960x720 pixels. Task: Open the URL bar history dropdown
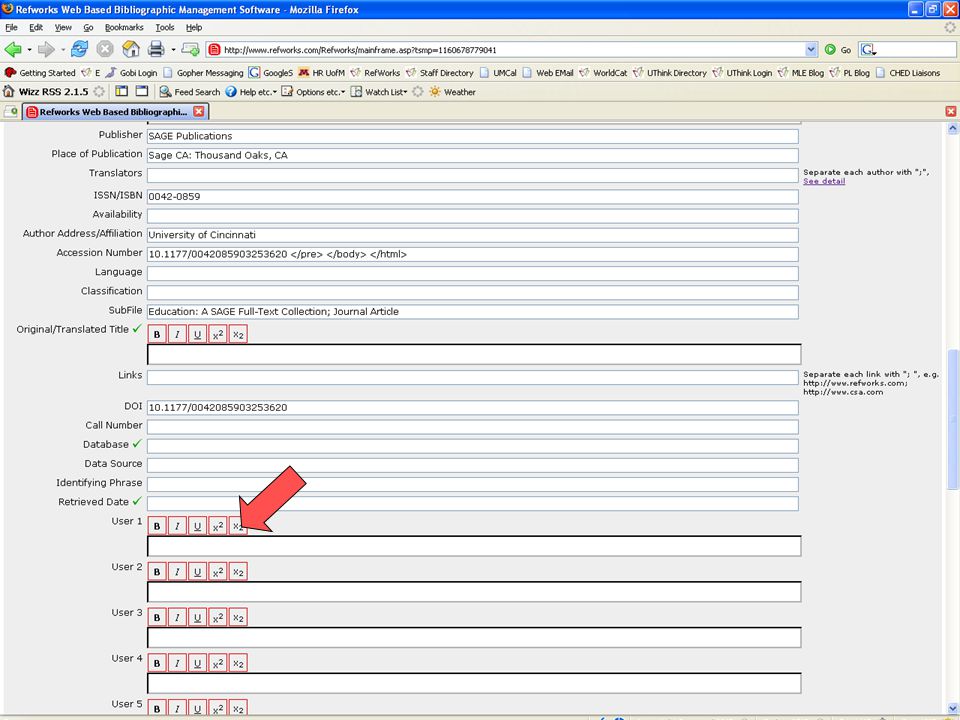click(x=811, y=50)
